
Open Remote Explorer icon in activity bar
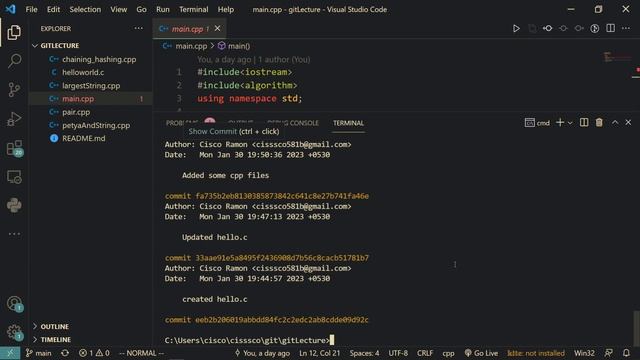14,177
